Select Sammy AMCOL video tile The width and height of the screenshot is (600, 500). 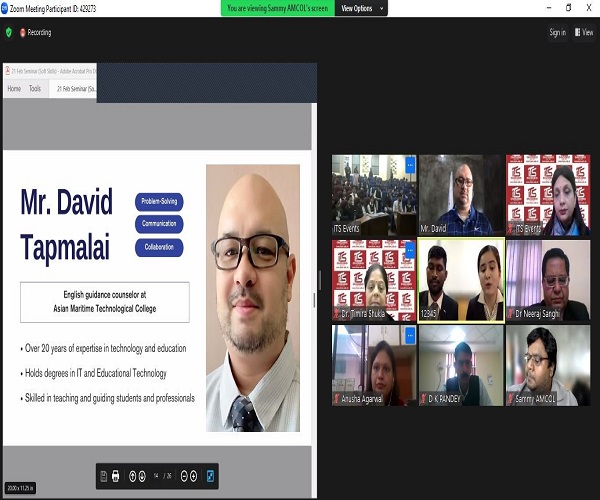click(548, 365)
